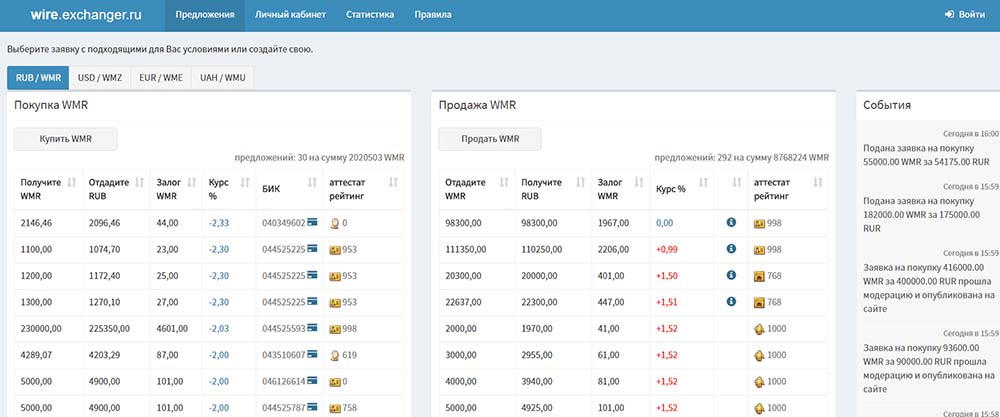Click the 2955,00 RUB cell
Screen dimensions: 1000x417
click(x=537, y=355)
